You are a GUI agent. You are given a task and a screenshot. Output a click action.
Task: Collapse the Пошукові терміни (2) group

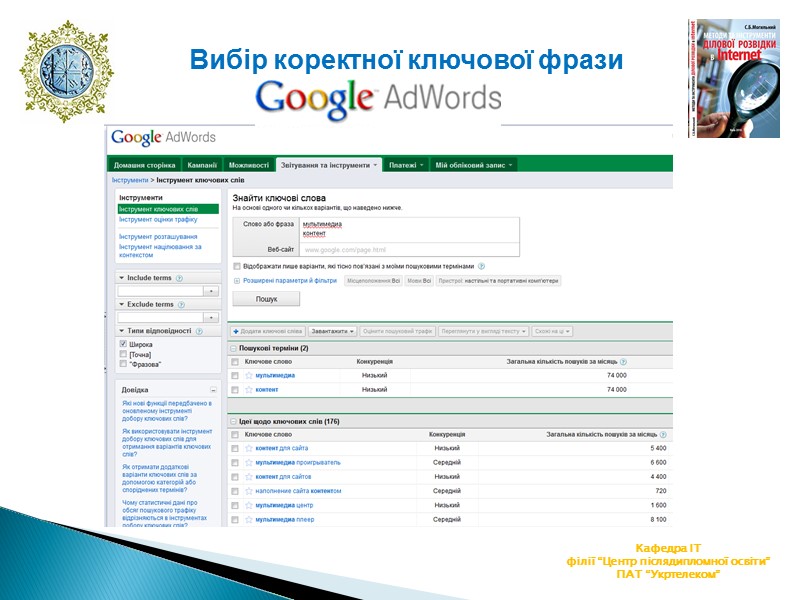[x=234, y=348]
